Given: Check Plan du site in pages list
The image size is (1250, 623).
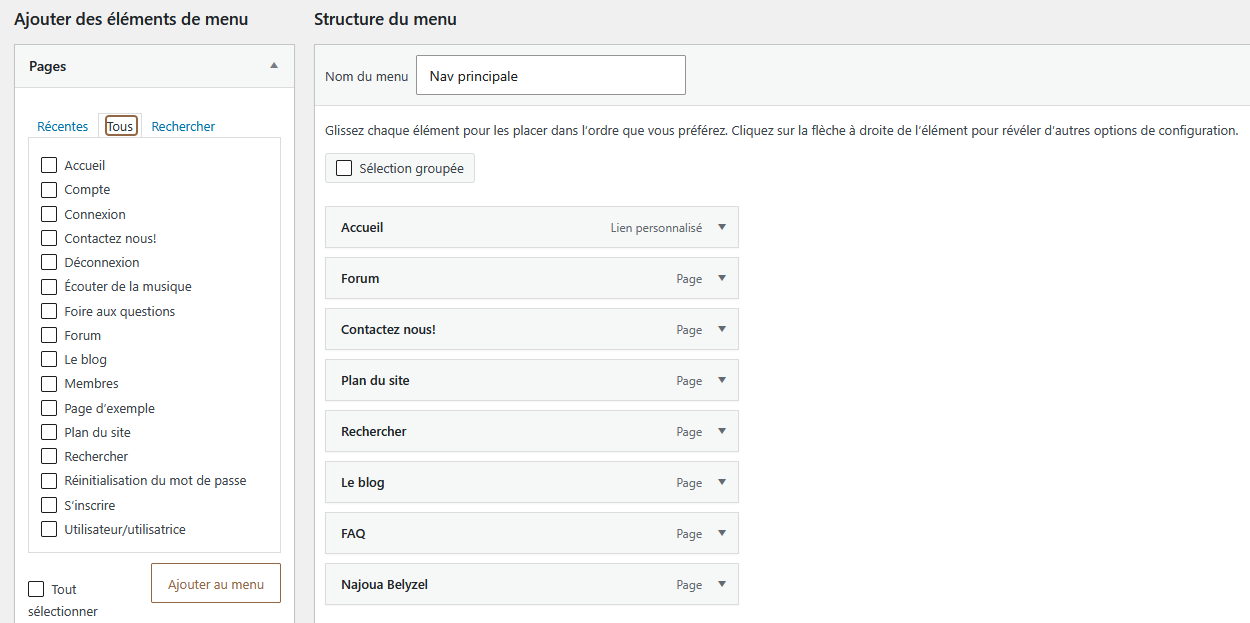Looking at the screenshot, I should [x=49, y=432].
